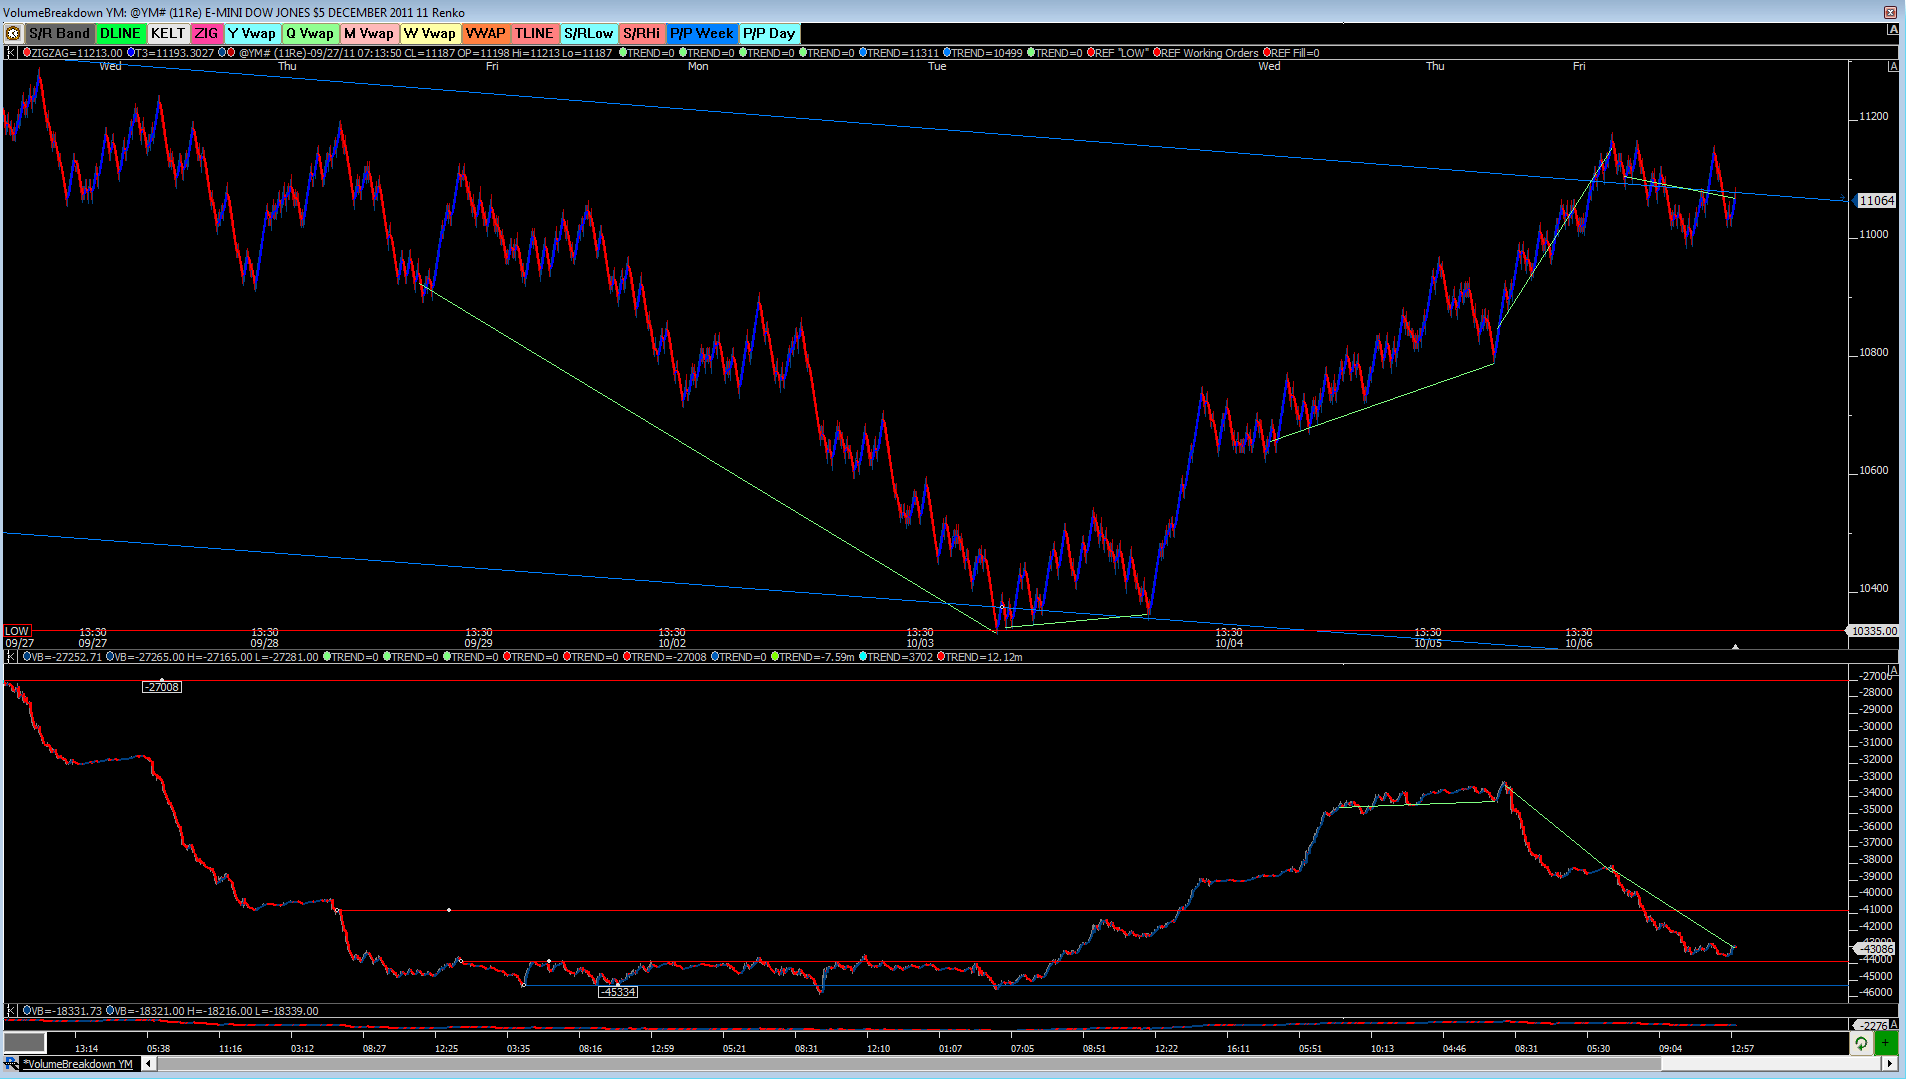This screenshot has width=1906, height=1079.
Task: Click the red ZIGZAG legend dot
Action: point(27,53)
